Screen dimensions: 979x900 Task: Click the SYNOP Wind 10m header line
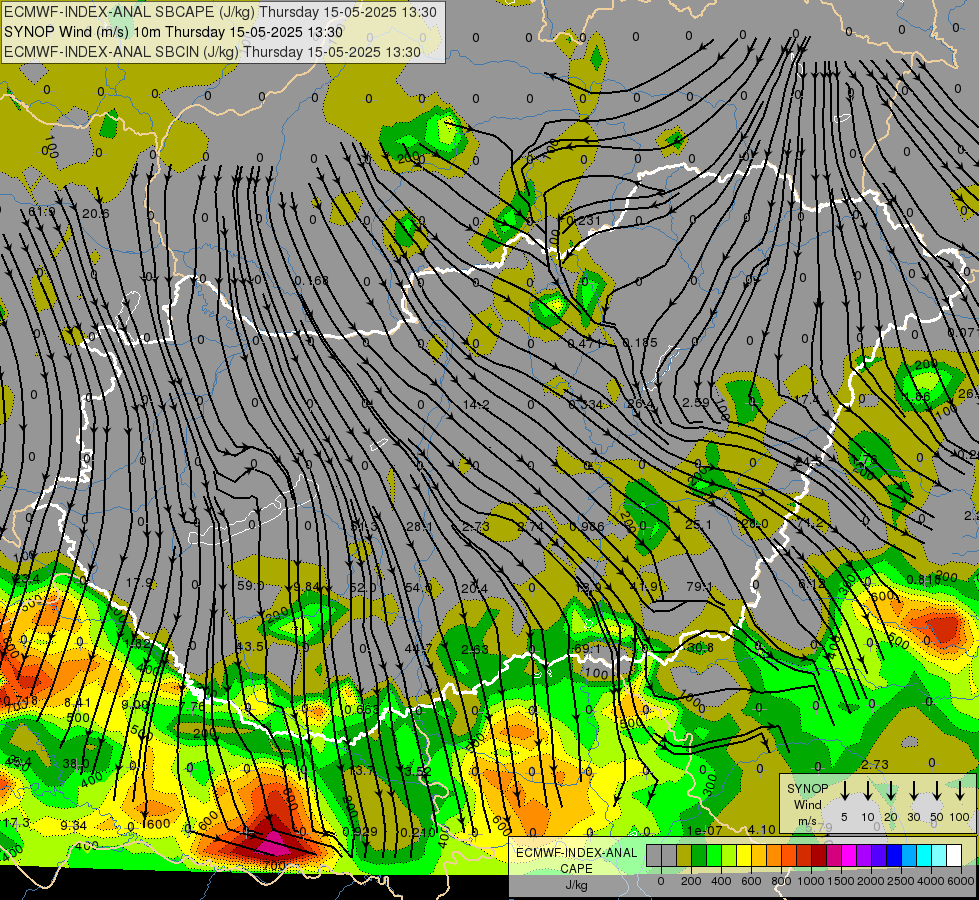pyautogui.click(x=174, y=32)
